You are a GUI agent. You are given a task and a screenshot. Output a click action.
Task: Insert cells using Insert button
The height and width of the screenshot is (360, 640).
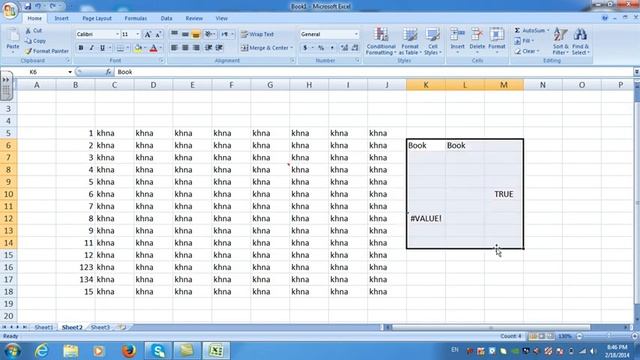click(x=458, y=40)
